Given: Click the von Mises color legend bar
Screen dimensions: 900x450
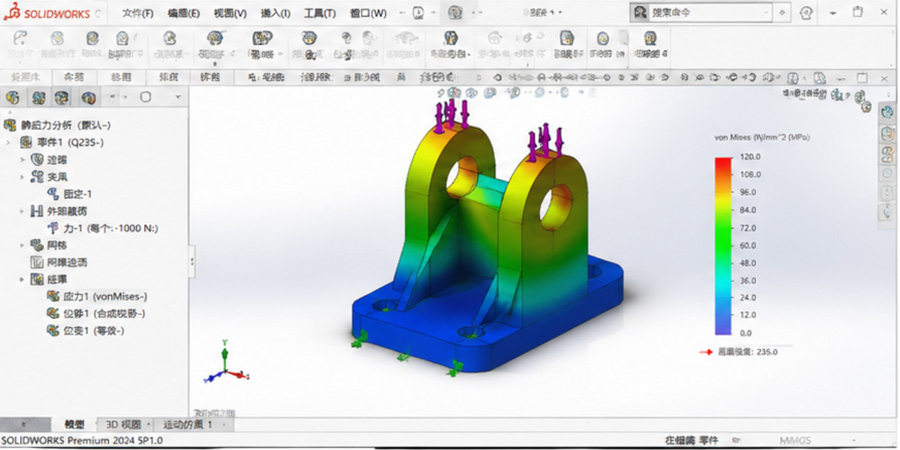Looking at the screenshot, I should pyautogui.click(x=723, y=246).
